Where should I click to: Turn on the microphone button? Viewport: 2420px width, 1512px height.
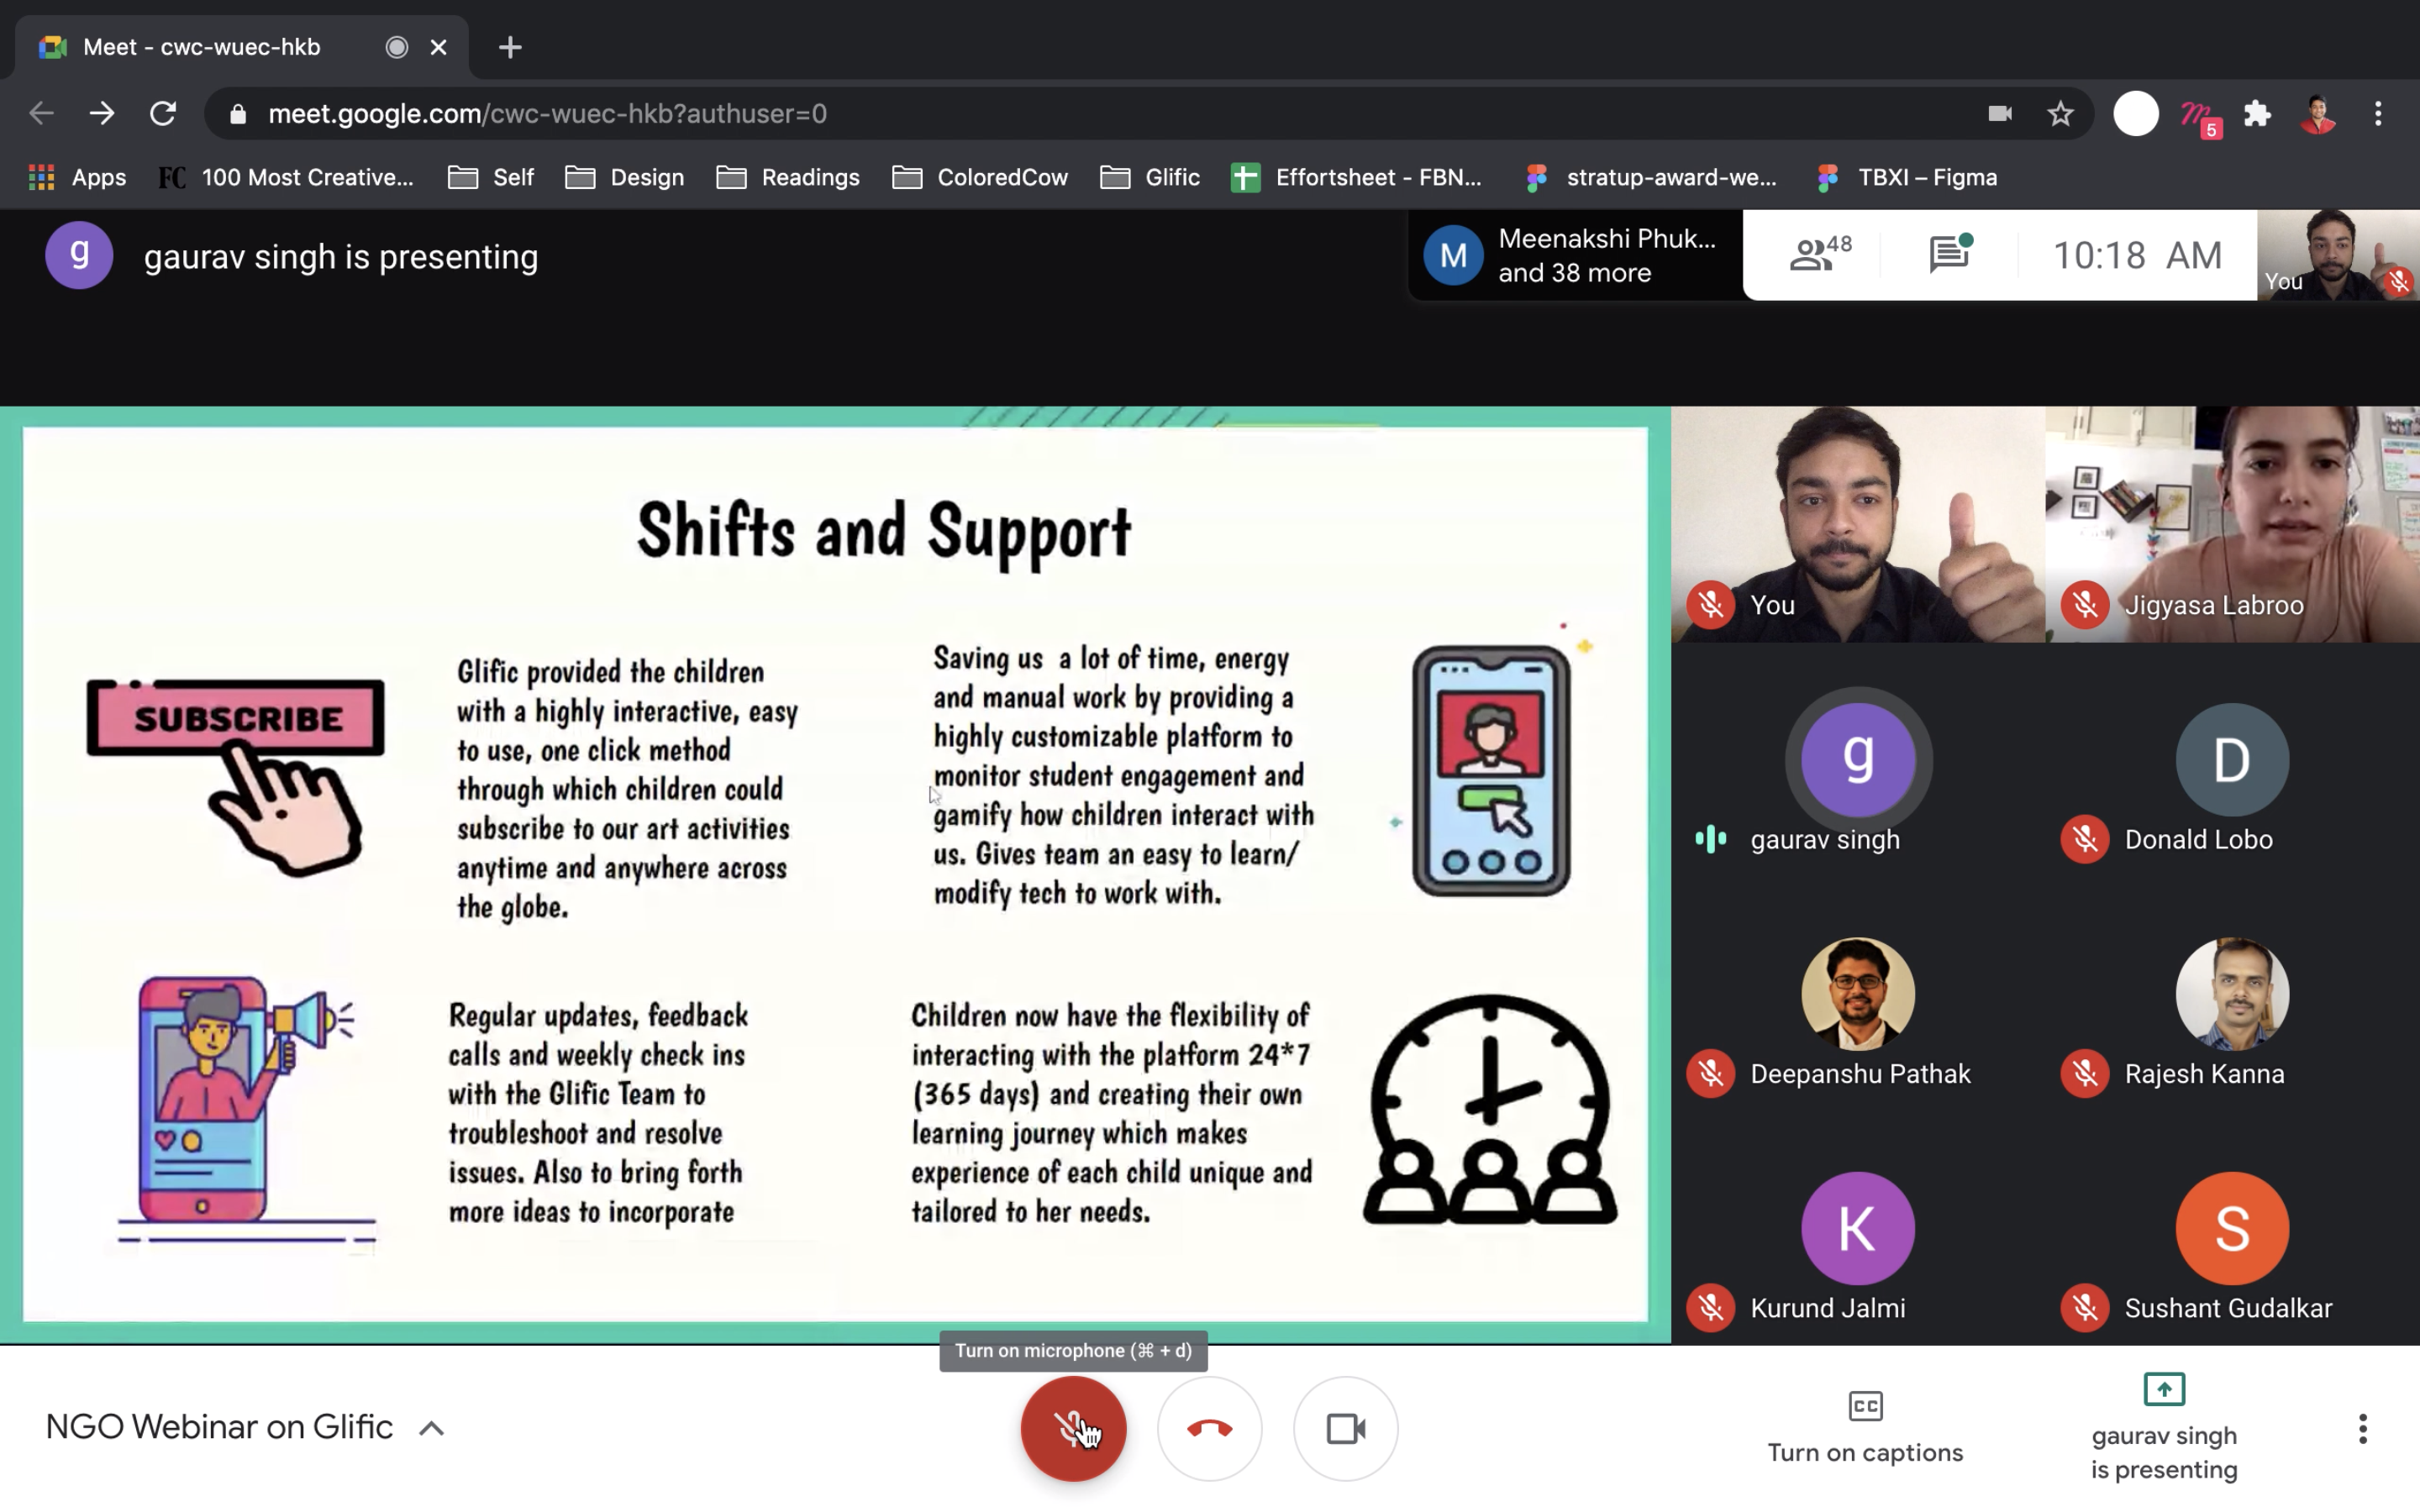[x=1073, y=1428]
